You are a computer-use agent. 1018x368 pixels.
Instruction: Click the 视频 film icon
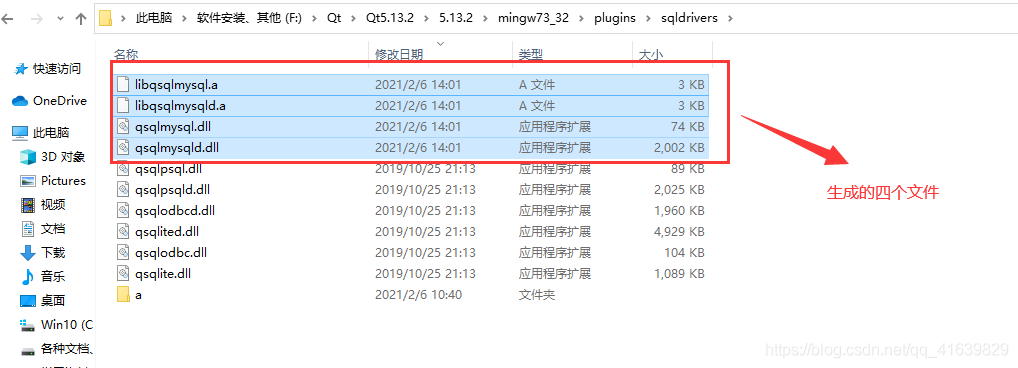pyautogui.click(x=28, y=204)
